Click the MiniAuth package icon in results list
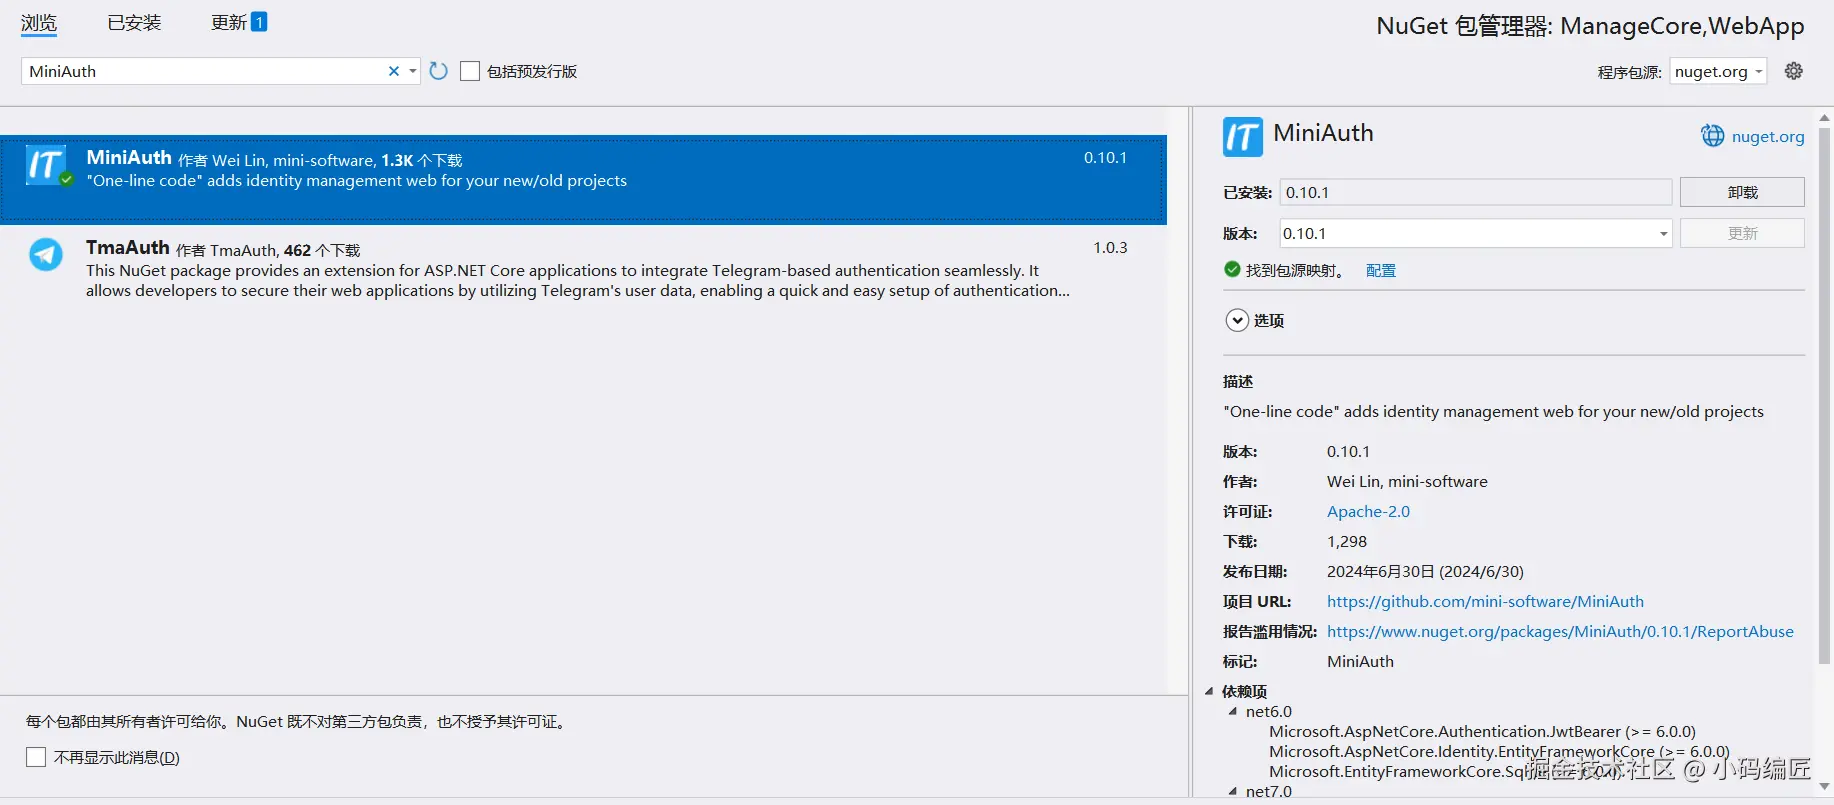 click(x=47, y=165)
